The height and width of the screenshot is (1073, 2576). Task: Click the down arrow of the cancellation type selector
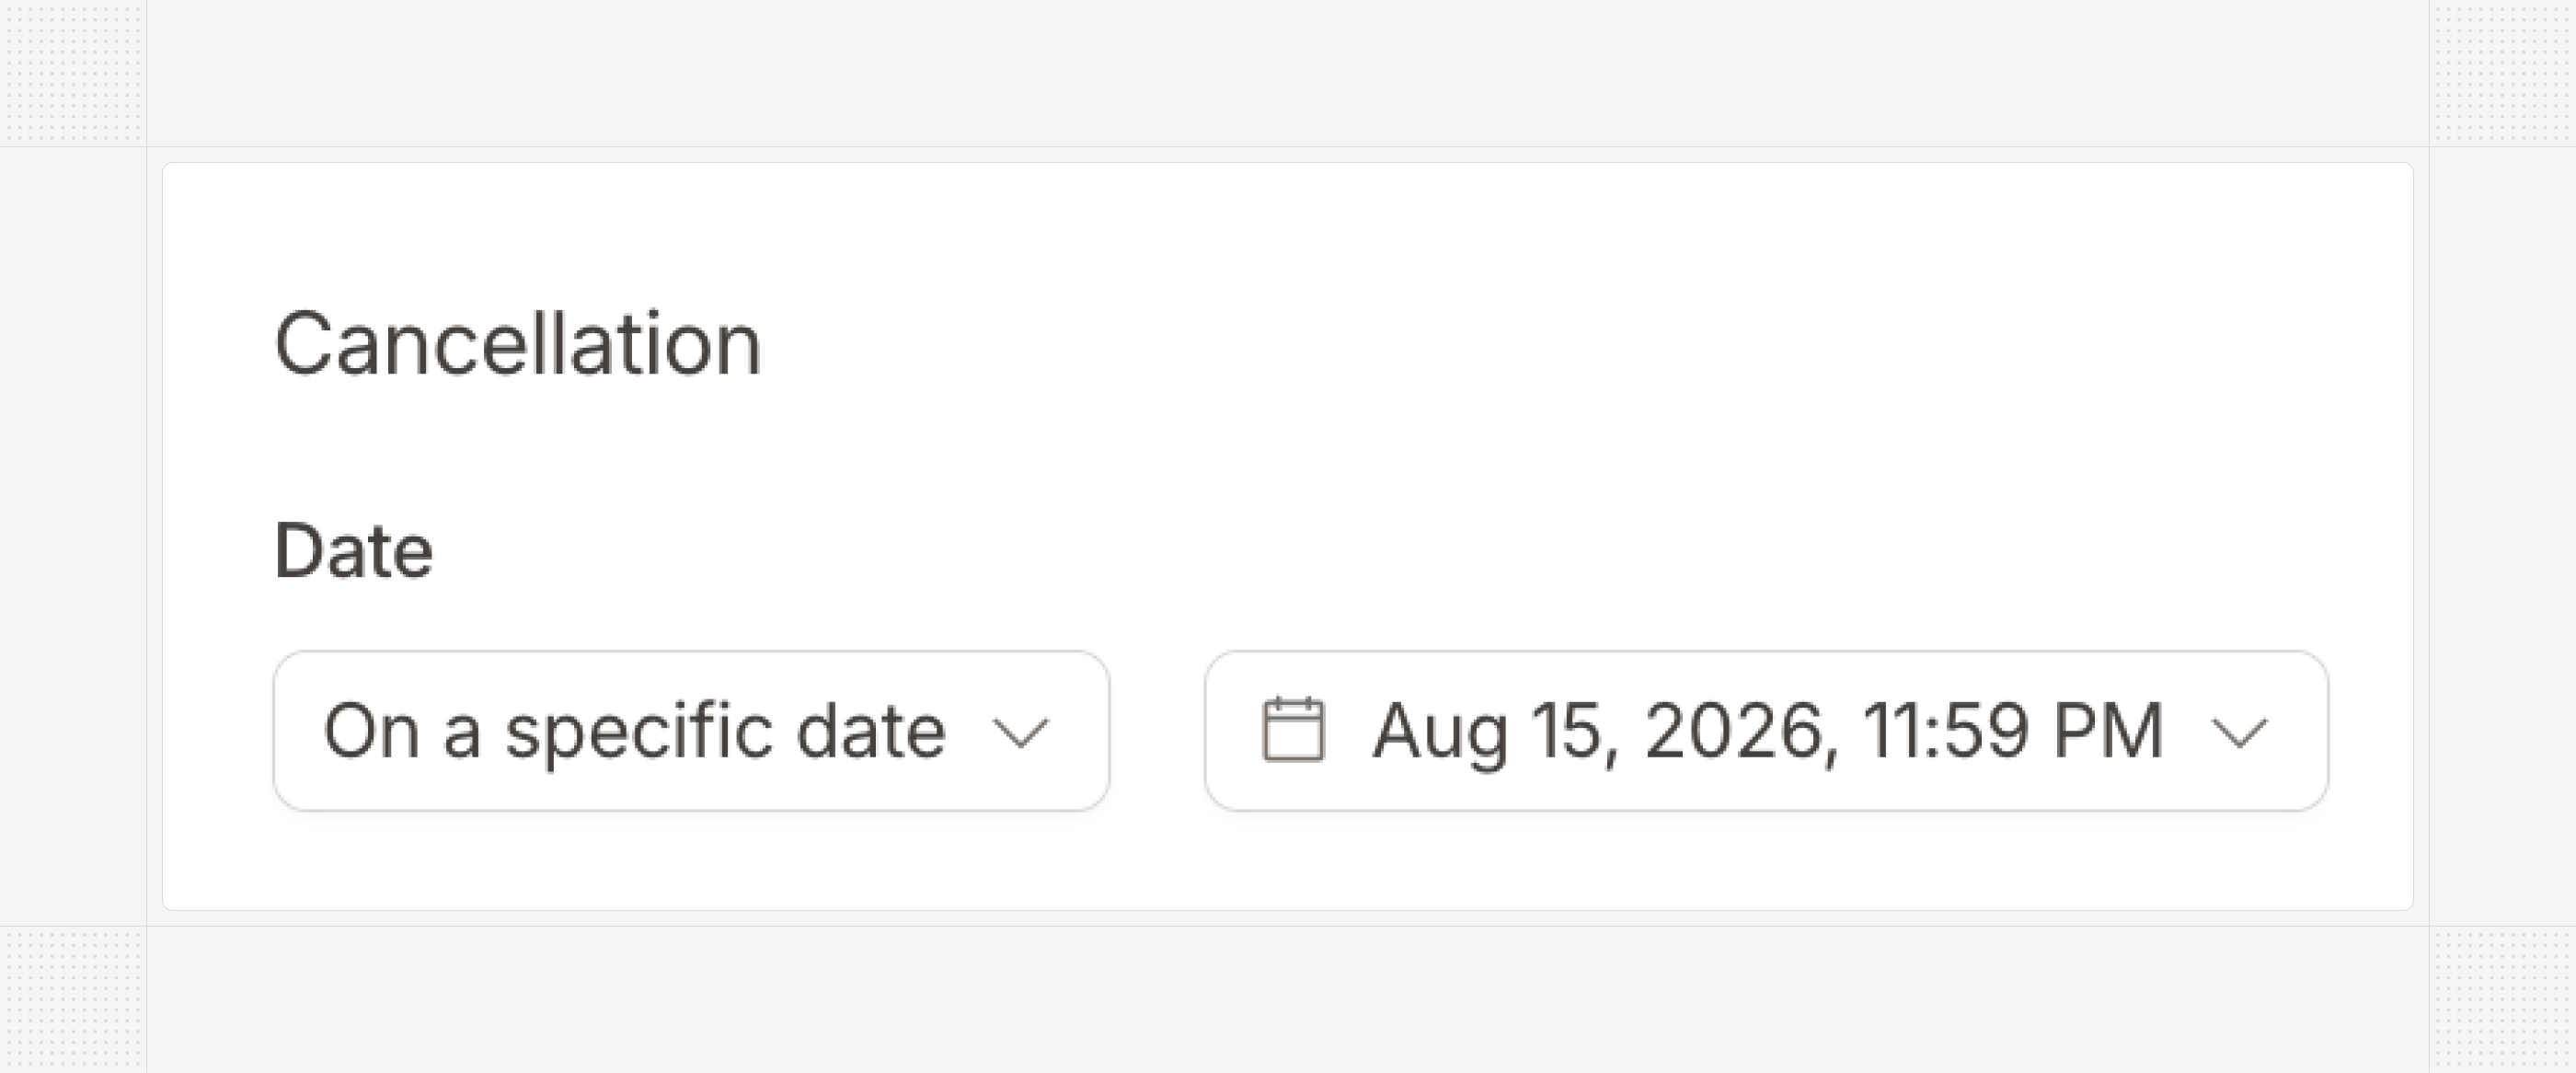click(1020, 733)
